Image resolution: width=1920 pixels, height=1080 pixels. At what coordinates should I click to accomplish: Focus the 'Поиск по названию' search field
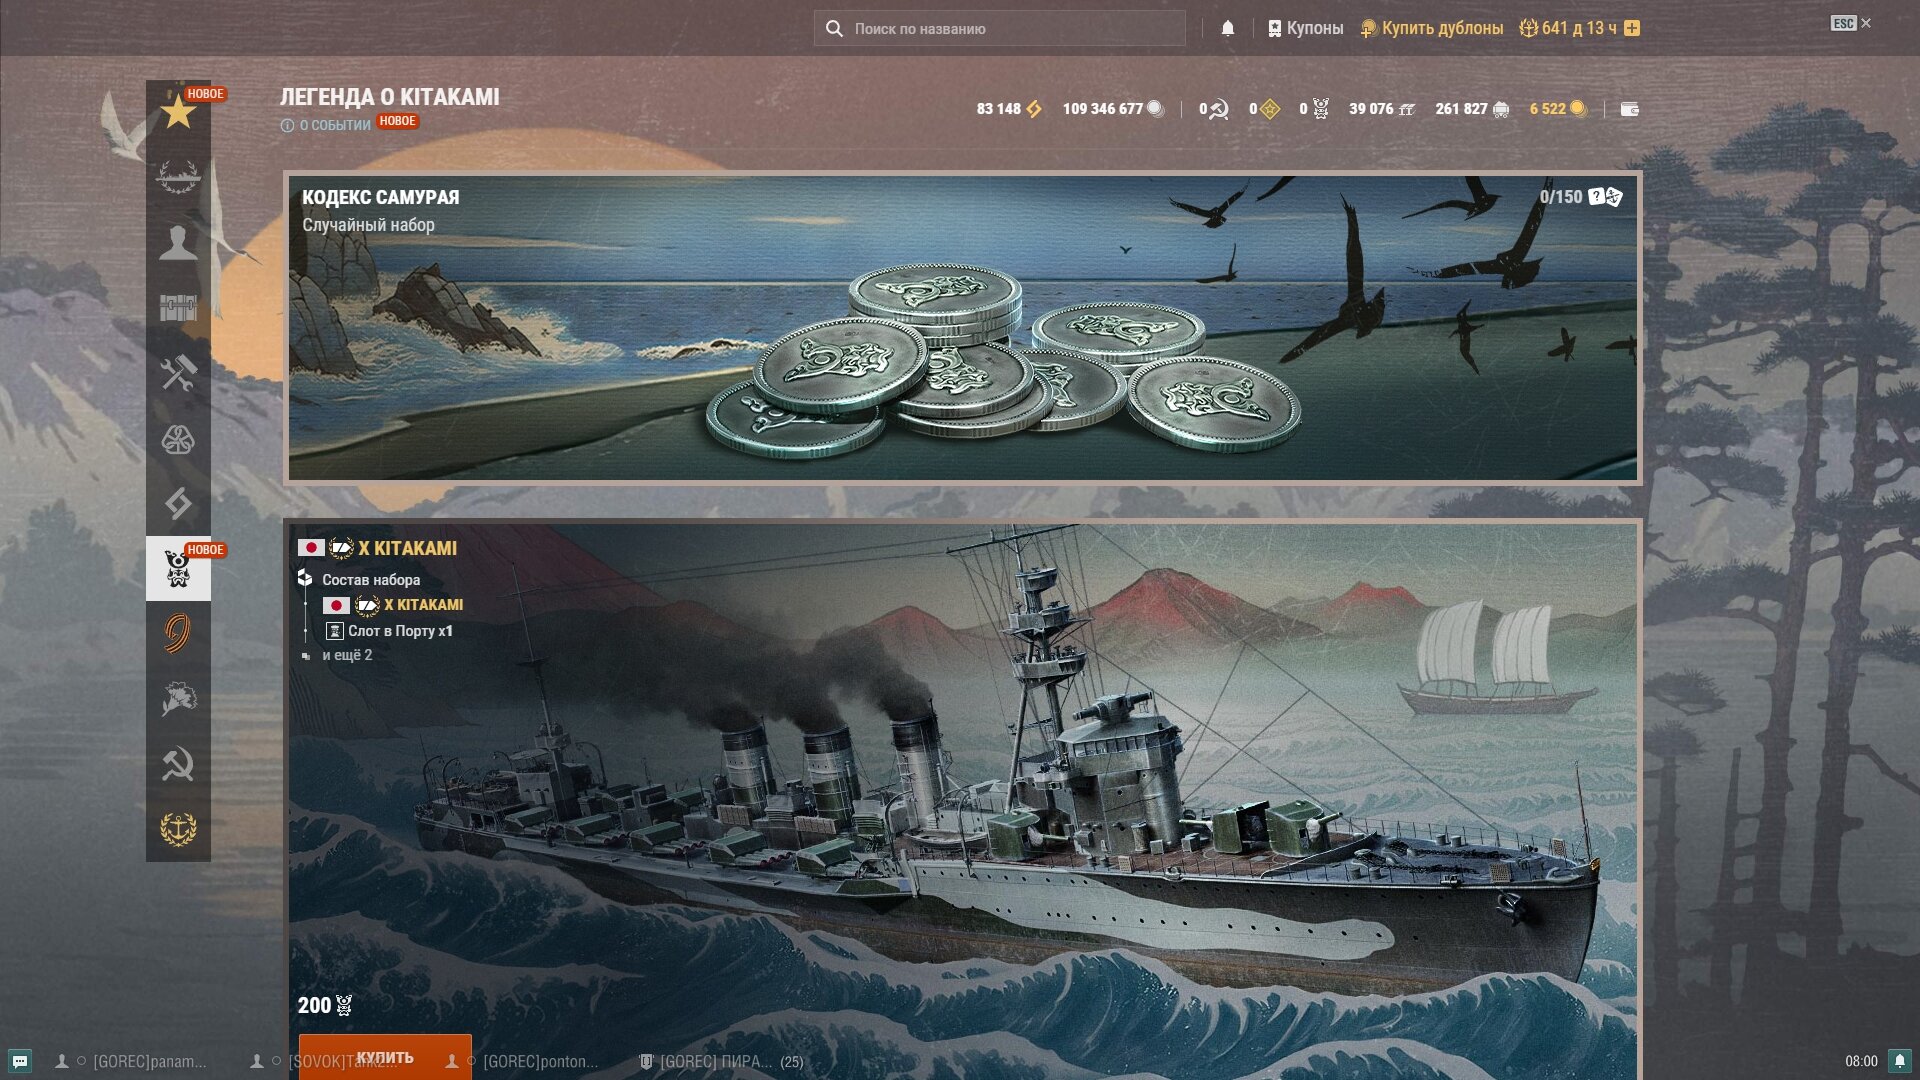(x=999, y=28)
